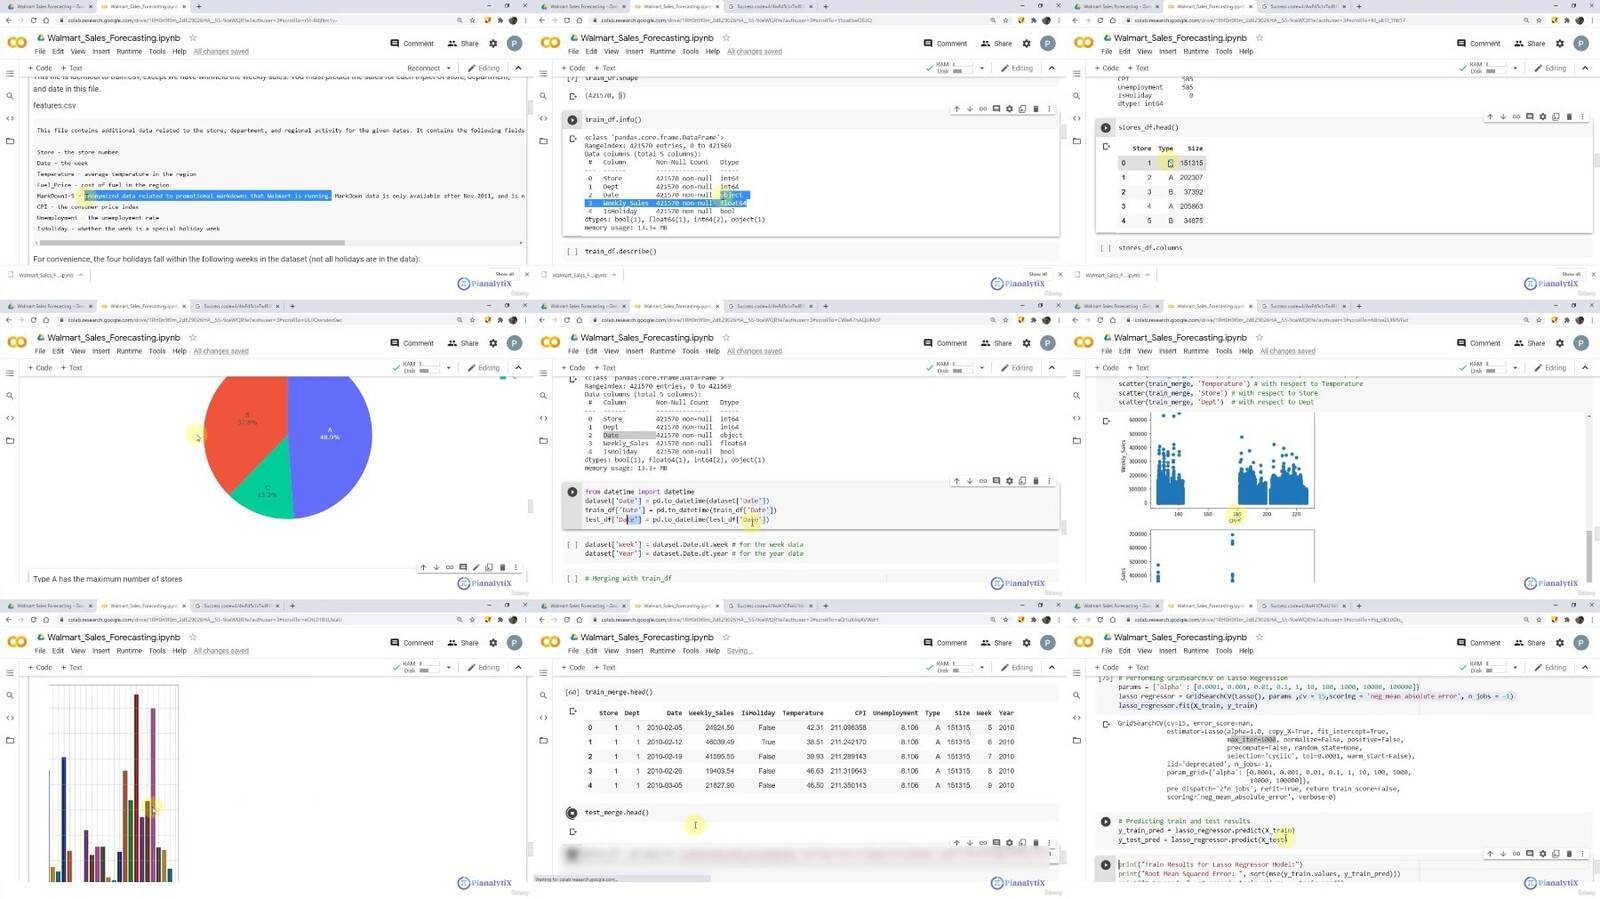The height and width of the screenshot is (899, 1600).
Task: Copy link to the datetime import cell
Action: click(x=983, y=481)
